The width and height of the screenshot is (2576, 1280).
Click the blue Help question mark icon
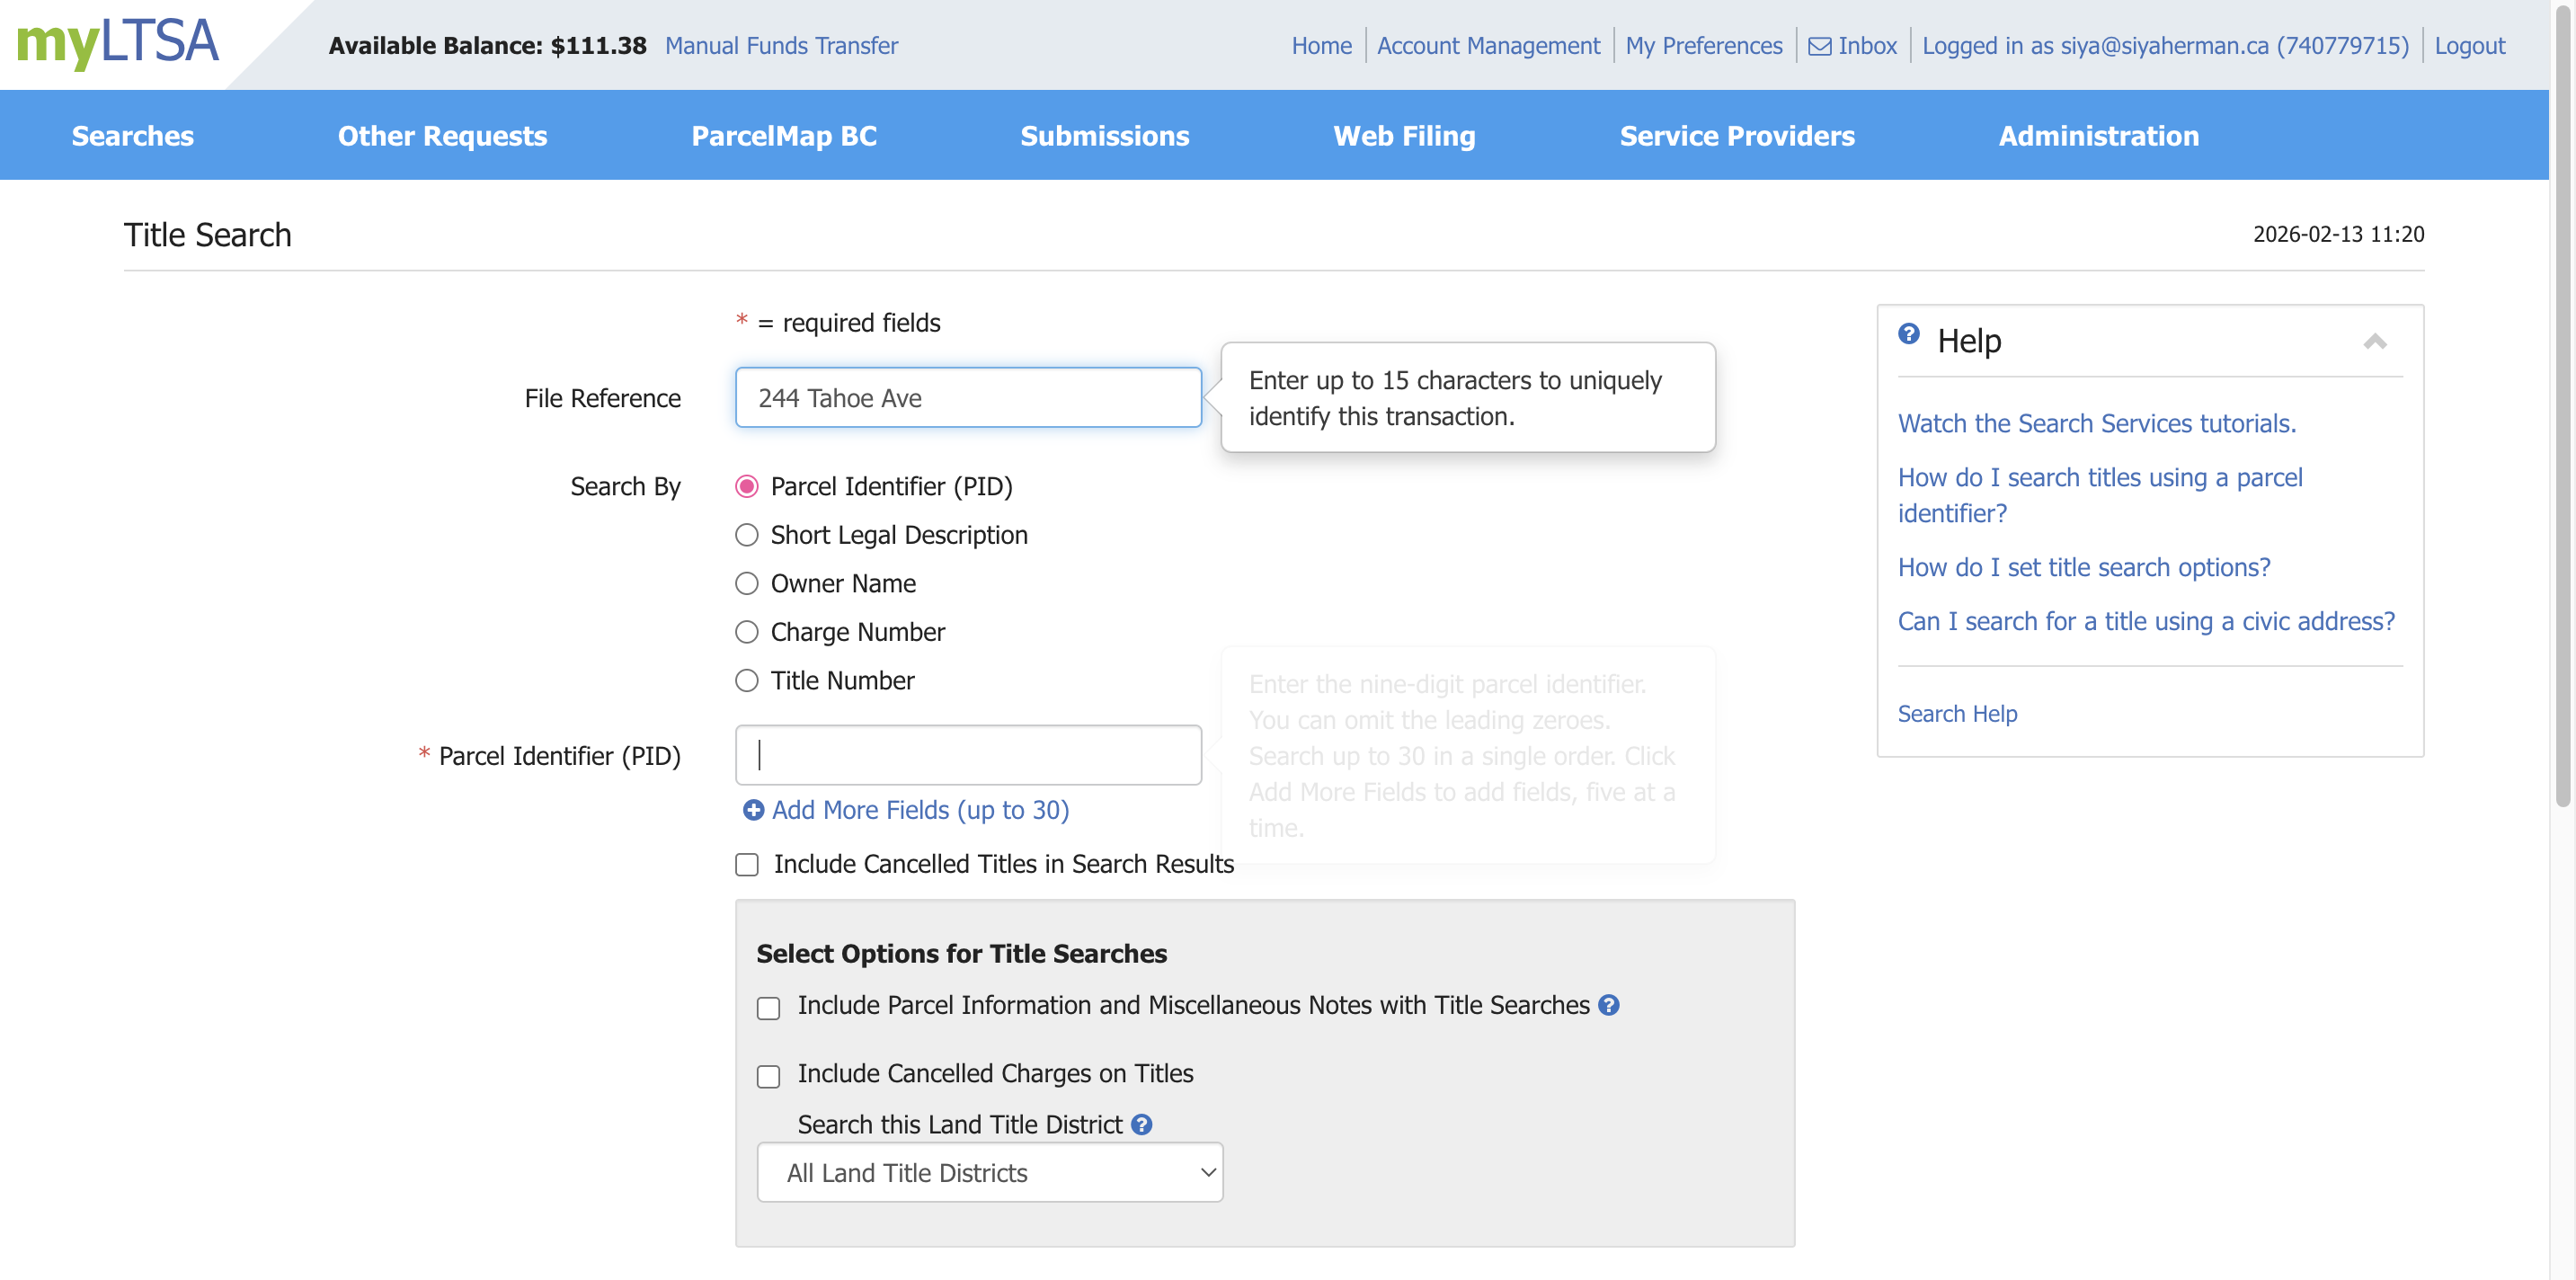1908,334
